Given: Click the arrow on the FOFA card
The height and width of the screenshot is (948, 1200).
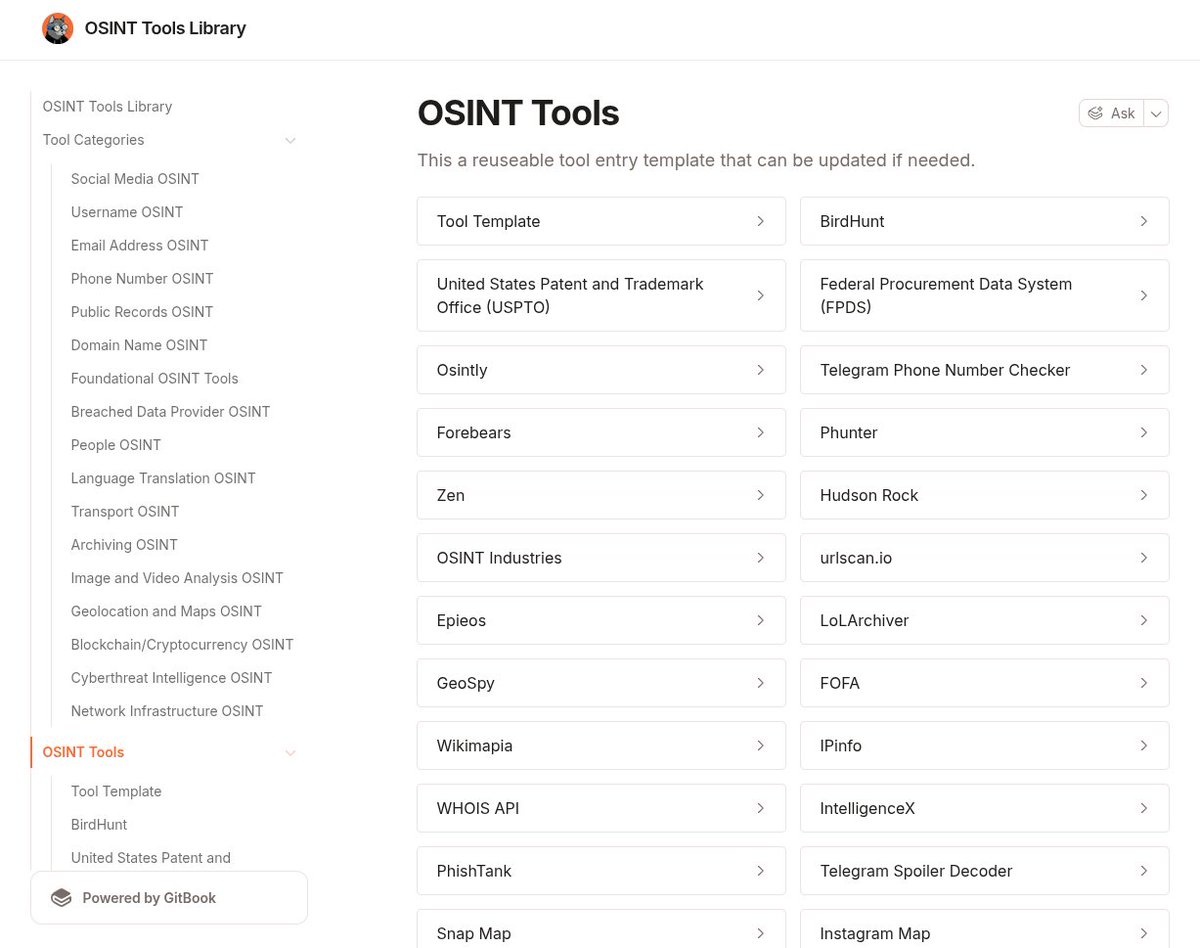Looking at the screenshot, I should pyautogui.click(x=1144, y=683).
